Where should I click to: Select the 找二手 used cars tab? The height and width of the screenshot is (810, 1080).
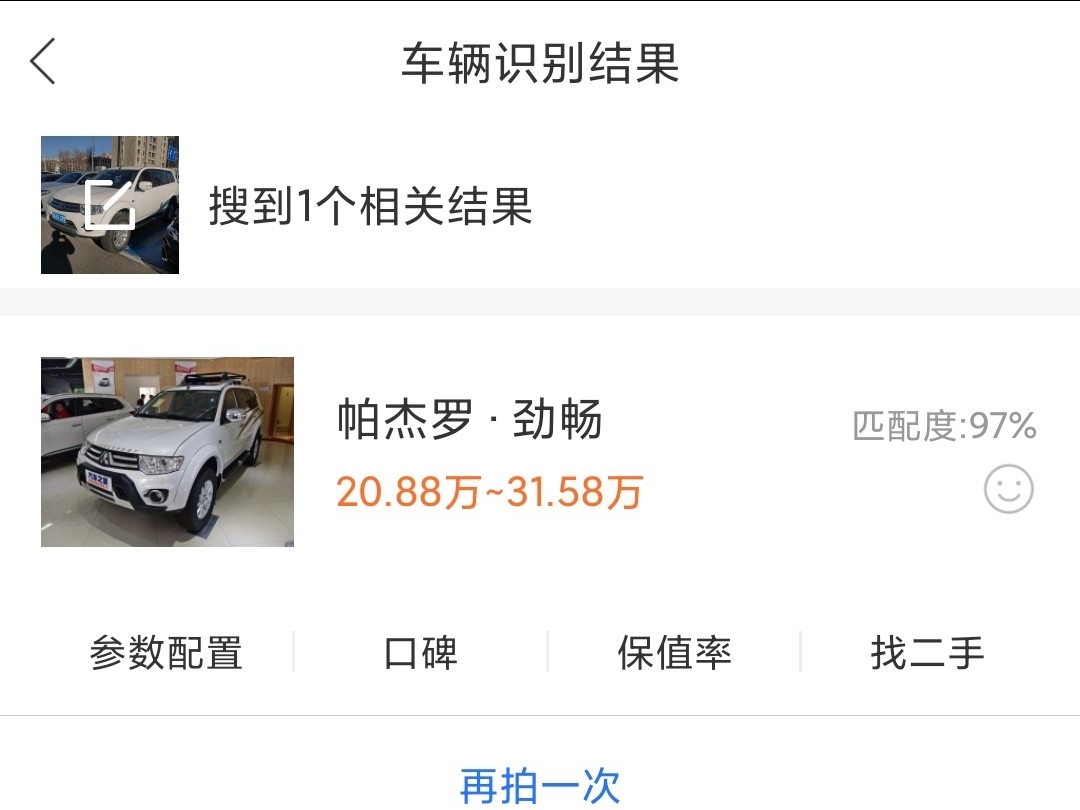[x=928, y=652]
